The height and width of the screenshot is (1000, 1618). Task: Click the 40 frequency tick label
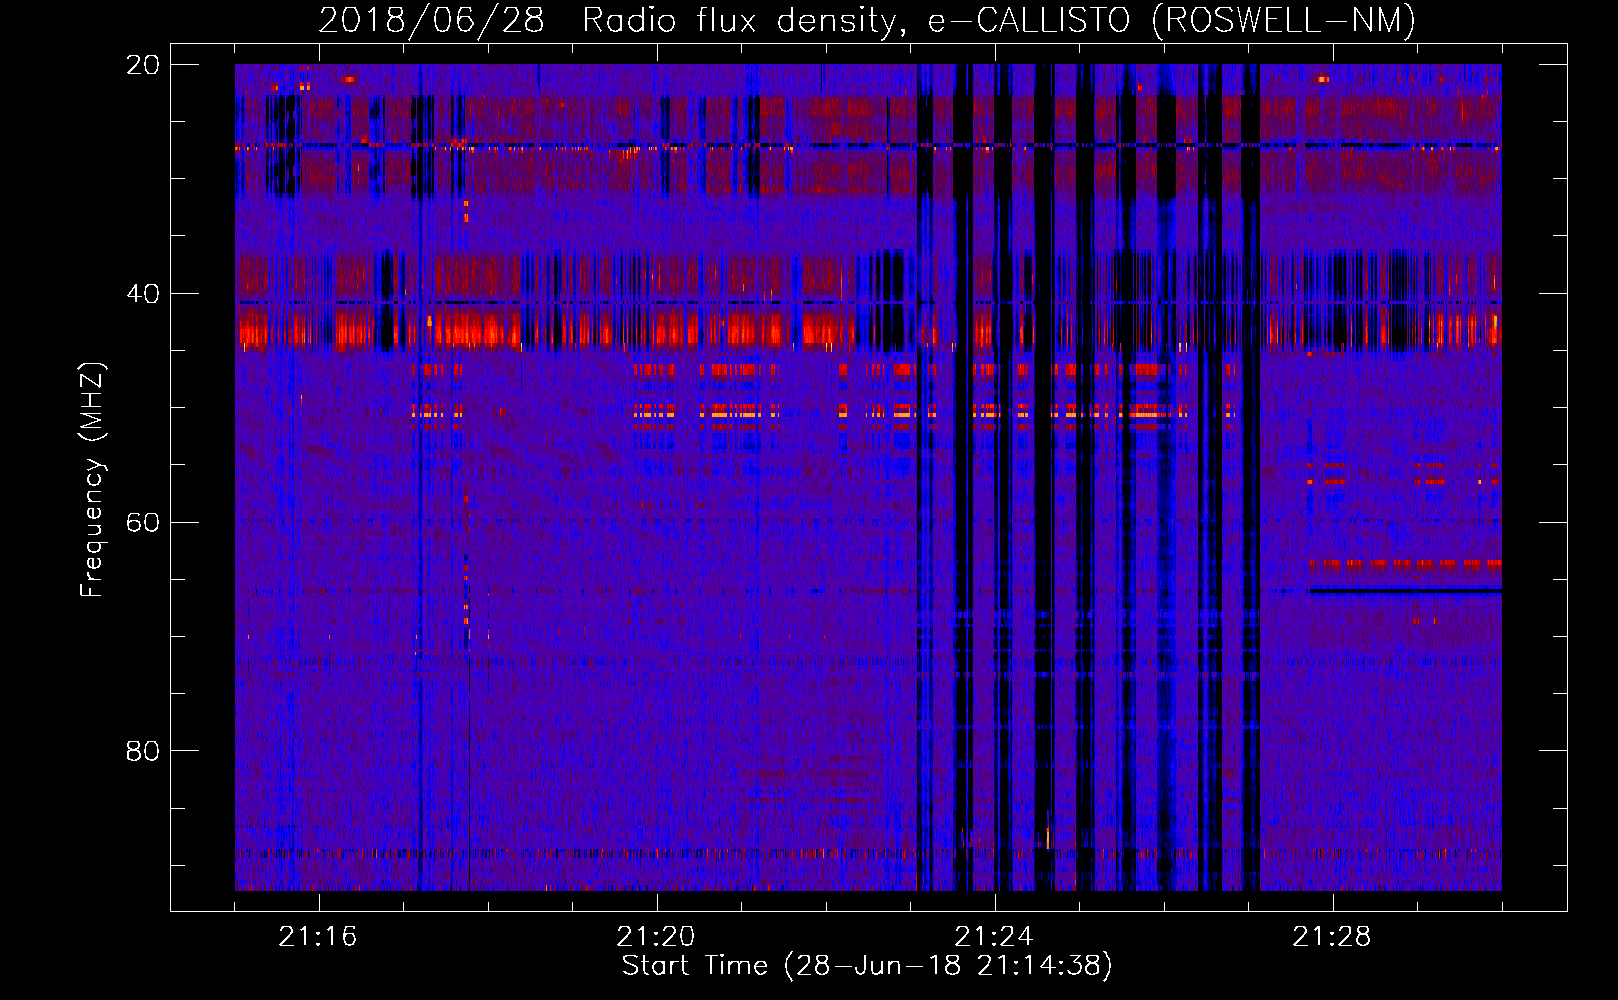(x=143, y=294)
